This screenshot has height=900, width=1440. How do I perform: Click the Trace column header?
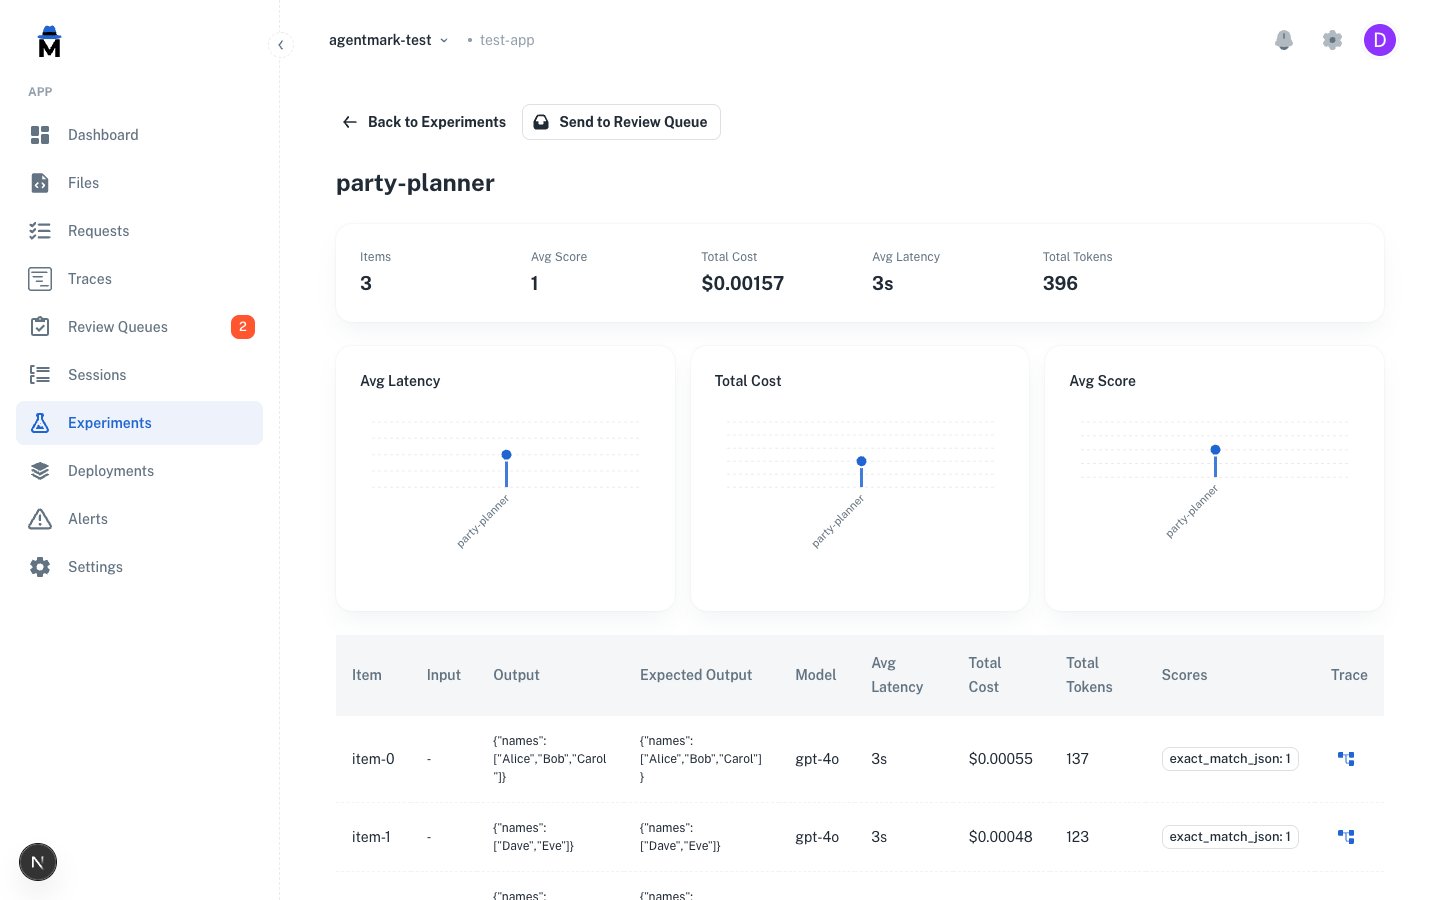1349,675
